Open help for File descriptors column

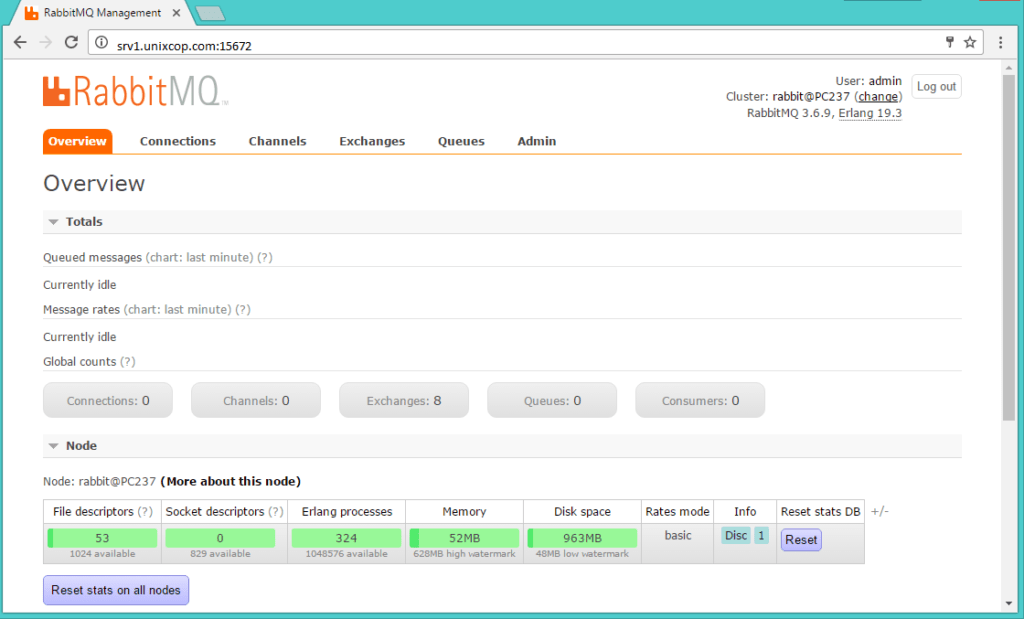click(x=145, y=512)
